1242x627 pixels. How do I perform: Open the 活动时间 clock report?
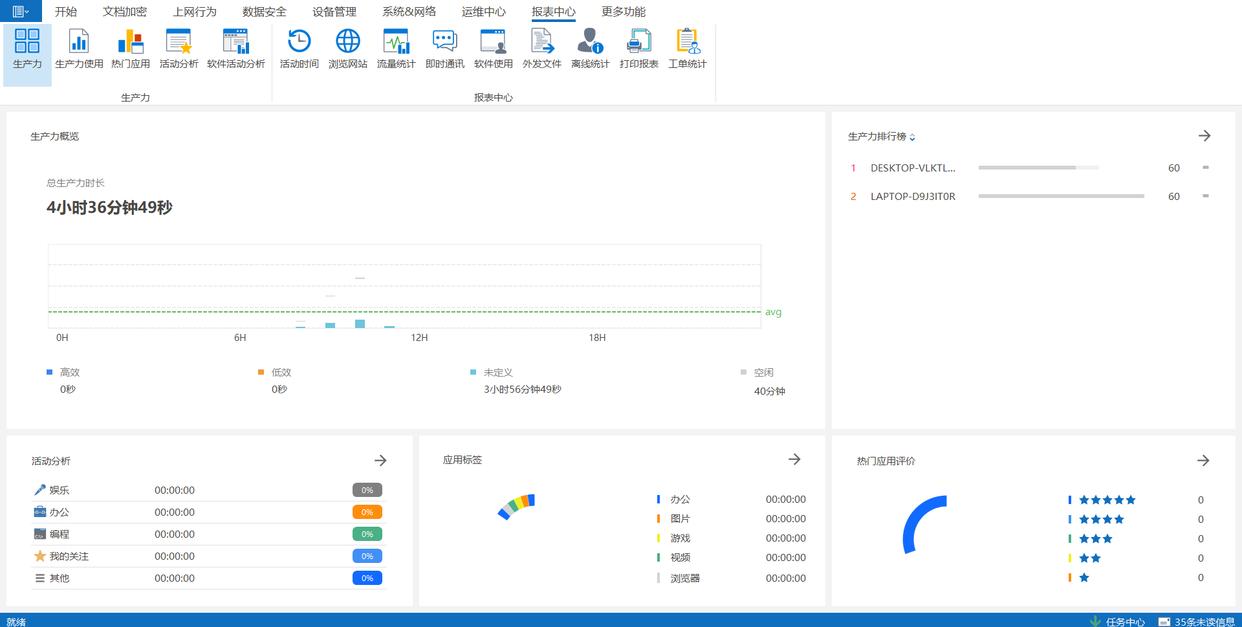299,48
